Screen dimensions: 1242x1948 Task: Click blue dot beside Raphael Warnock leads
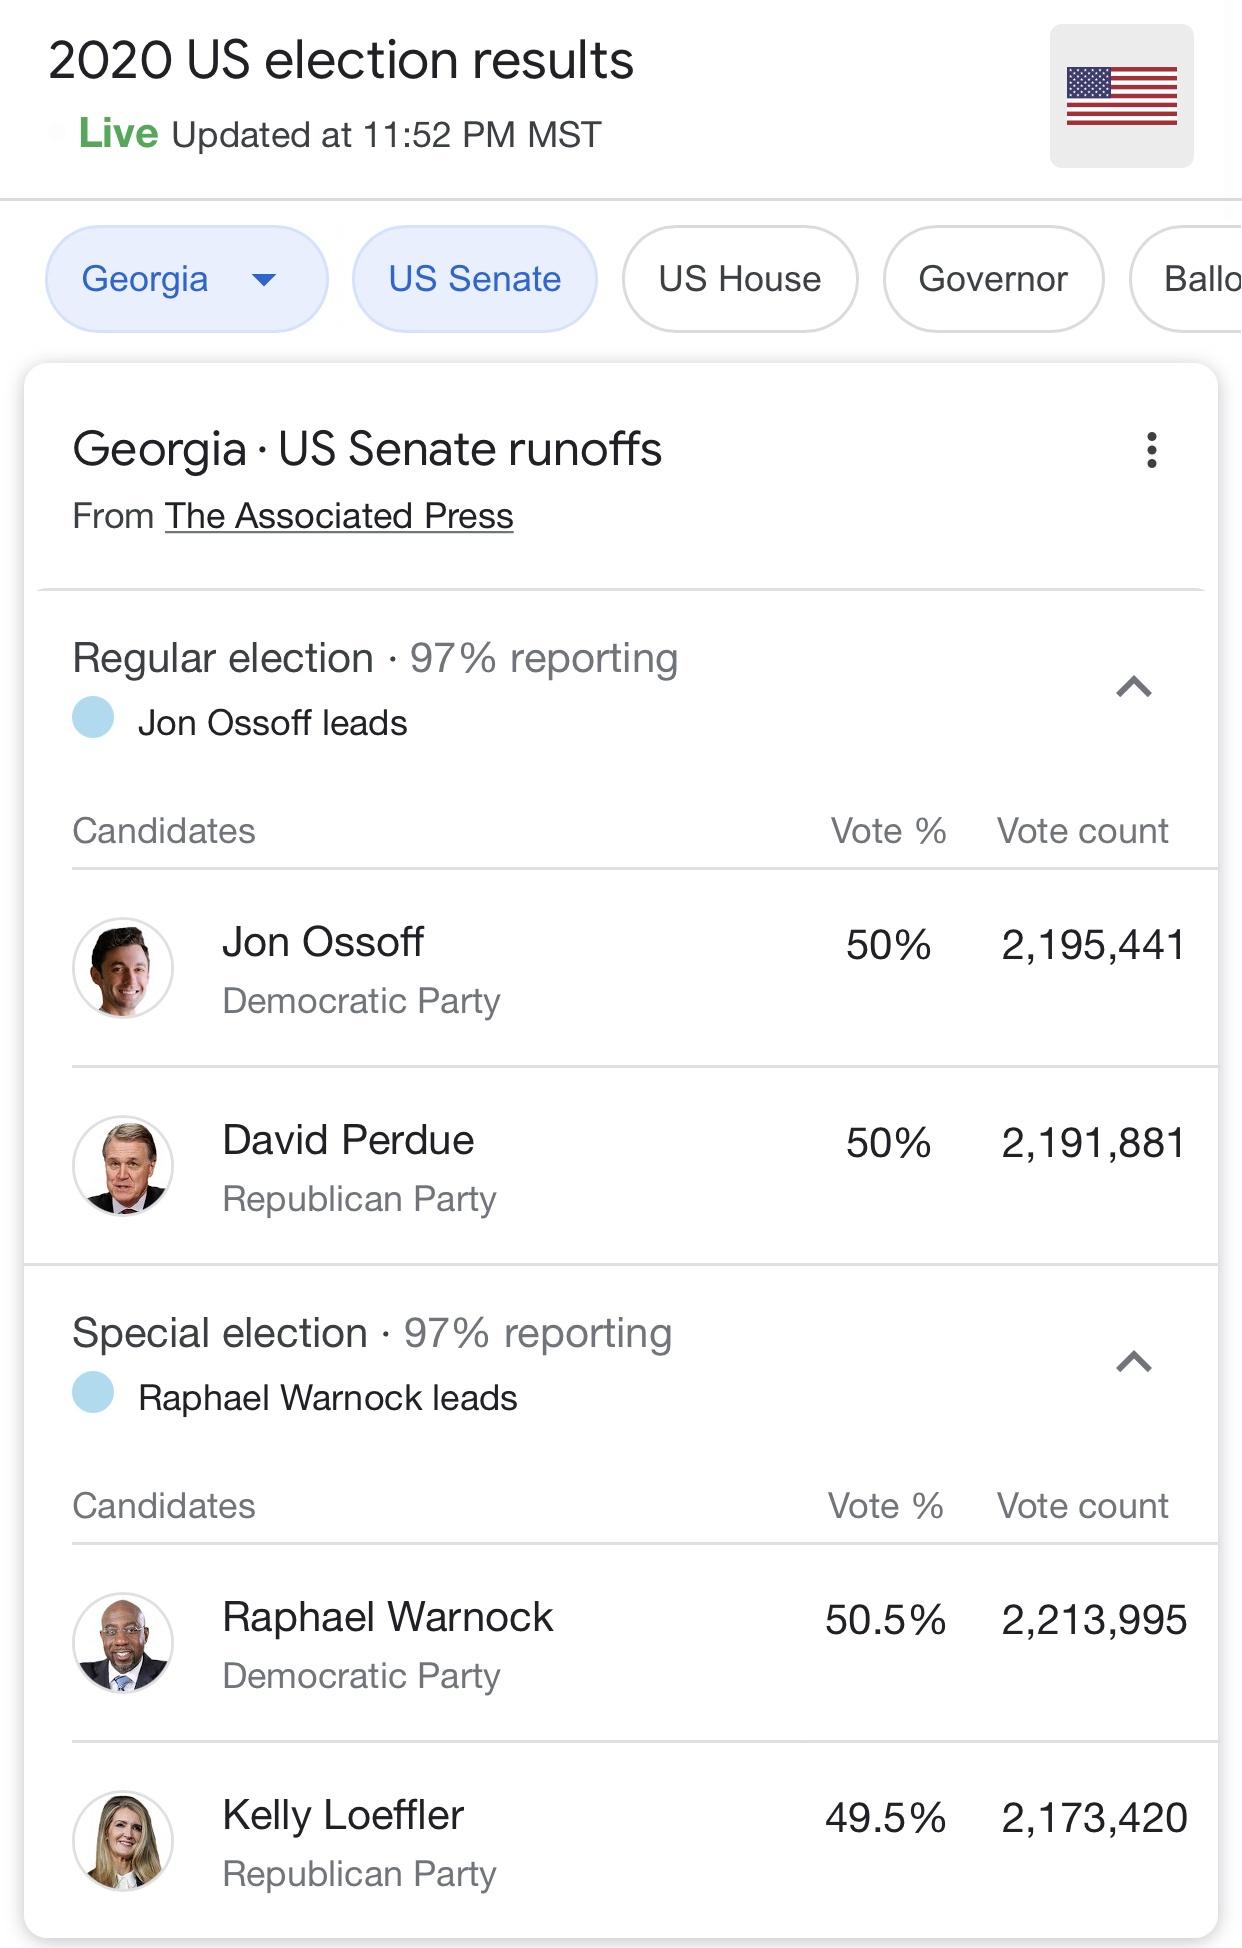[x=94, y=1393]
